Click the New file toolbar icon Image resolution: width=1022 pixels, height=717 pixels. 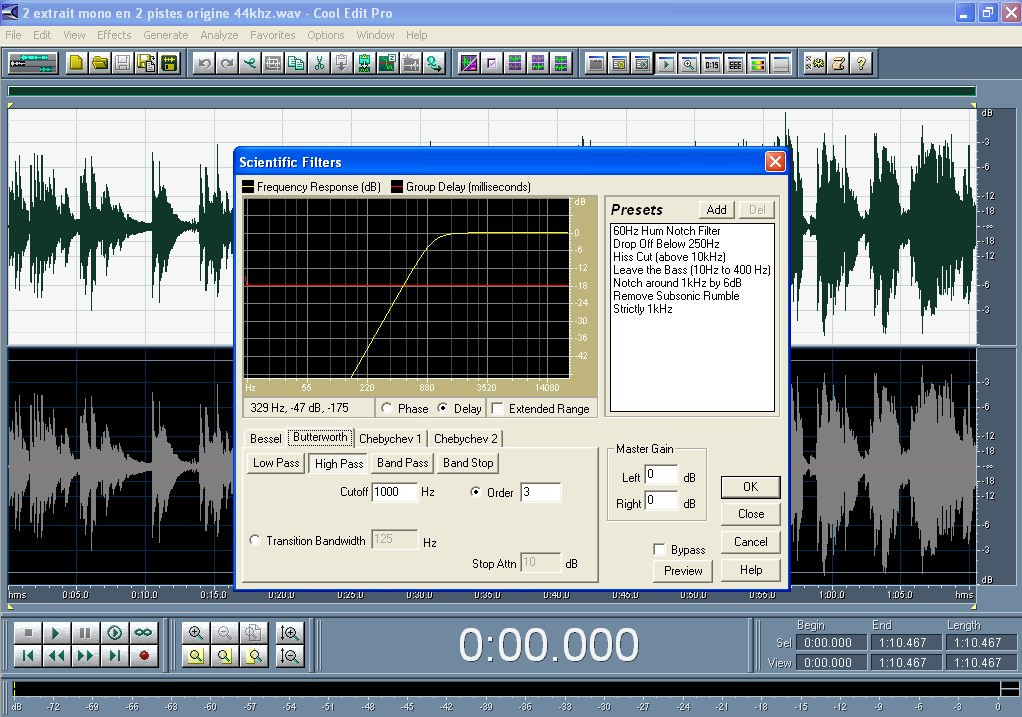(76, 63)
